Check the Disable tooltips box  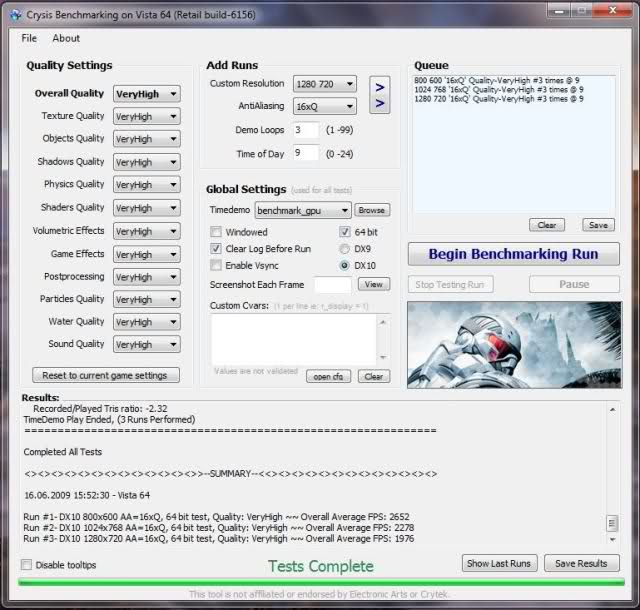tap(27, 565)
